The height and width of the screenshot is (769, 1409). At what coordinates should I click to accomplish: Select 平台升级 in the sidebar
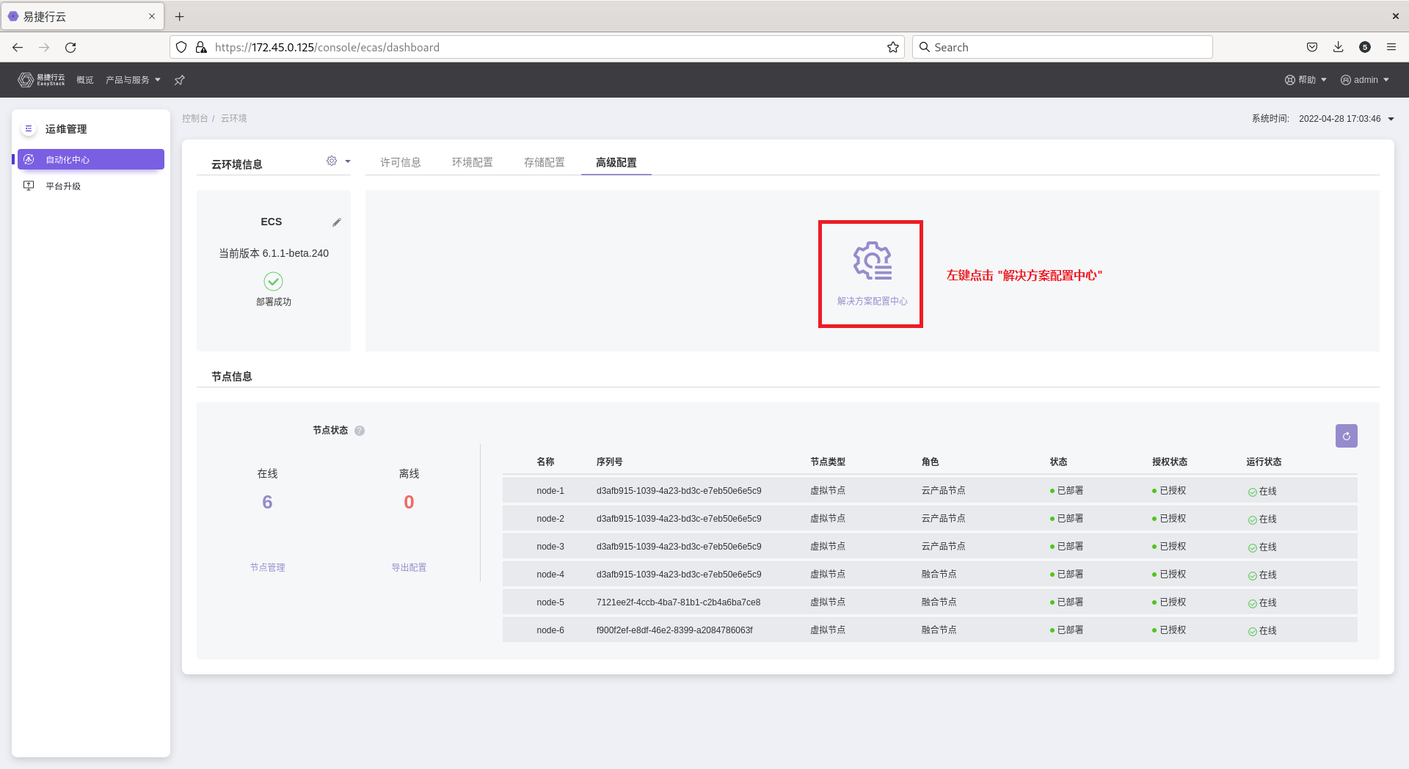[x=63, y=186]
